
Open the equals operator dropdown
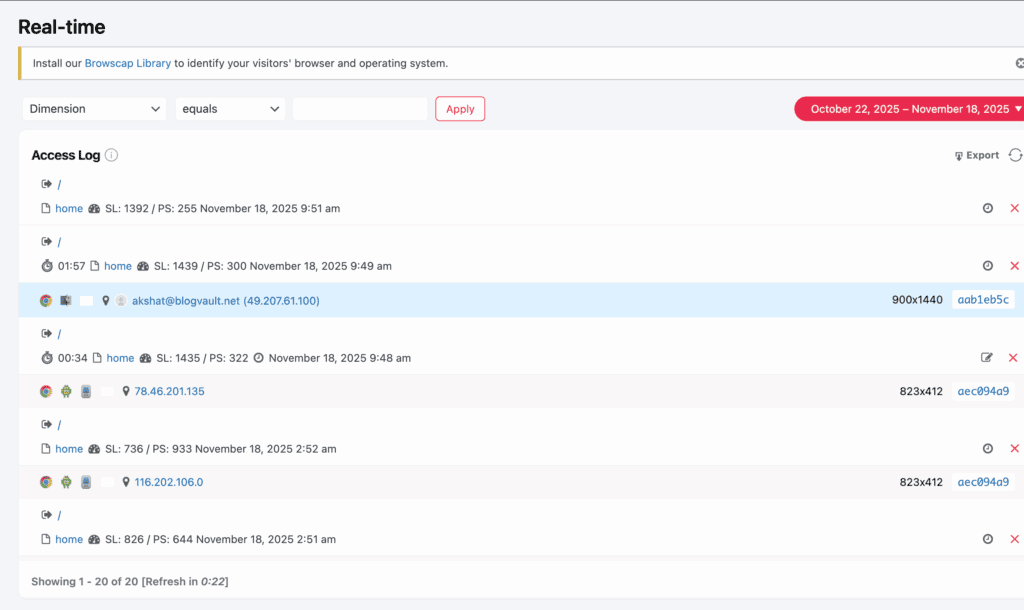point(230,109)
